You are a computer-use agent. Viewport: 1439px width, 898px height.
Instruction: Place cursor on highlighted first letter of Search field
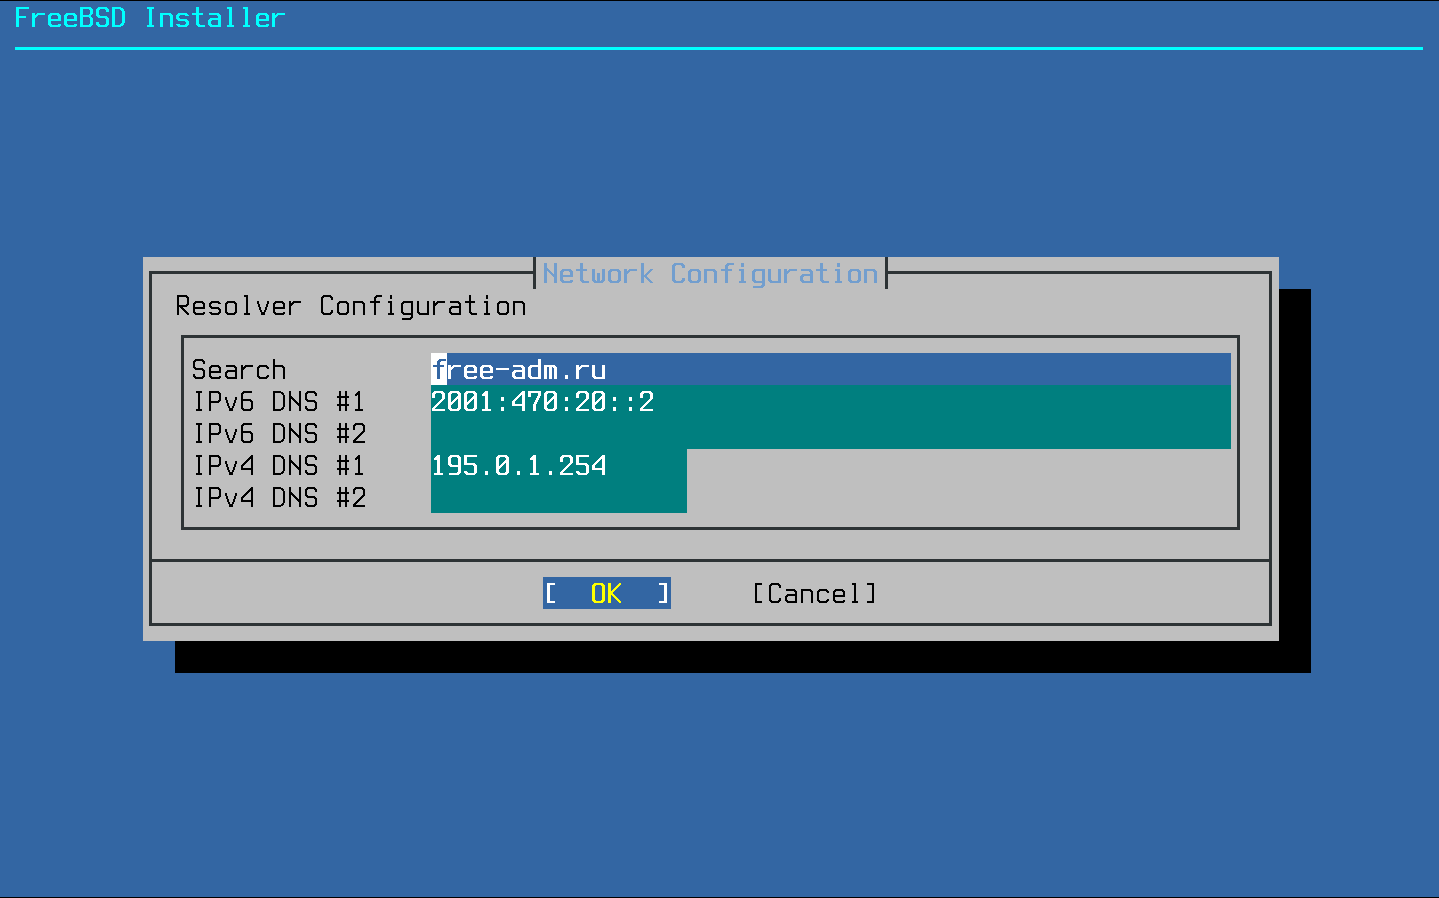438,370
